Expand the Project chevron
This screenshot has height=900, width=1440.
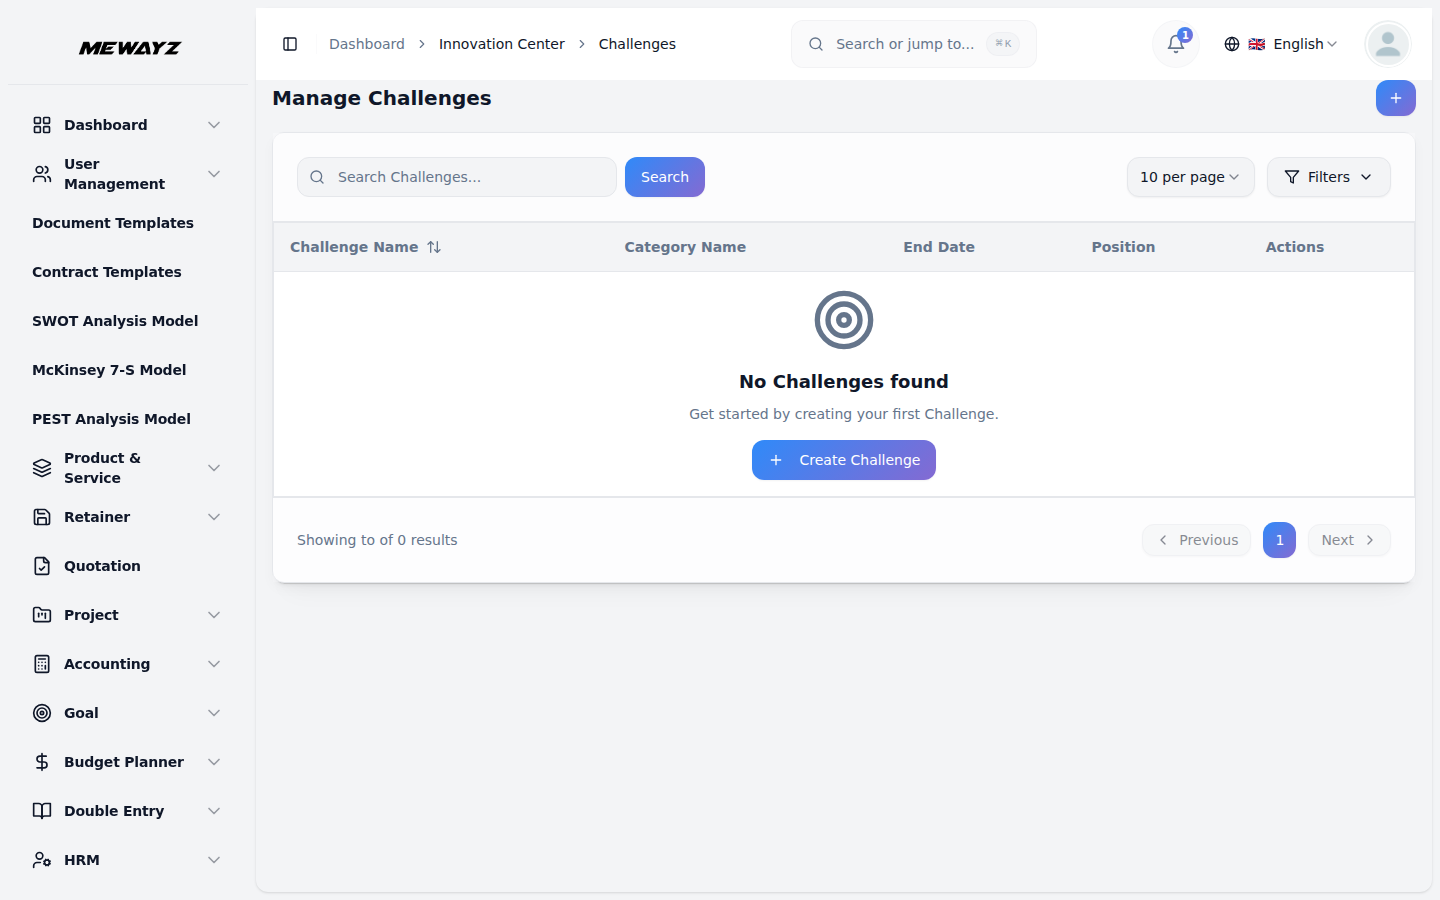(214, 615)
